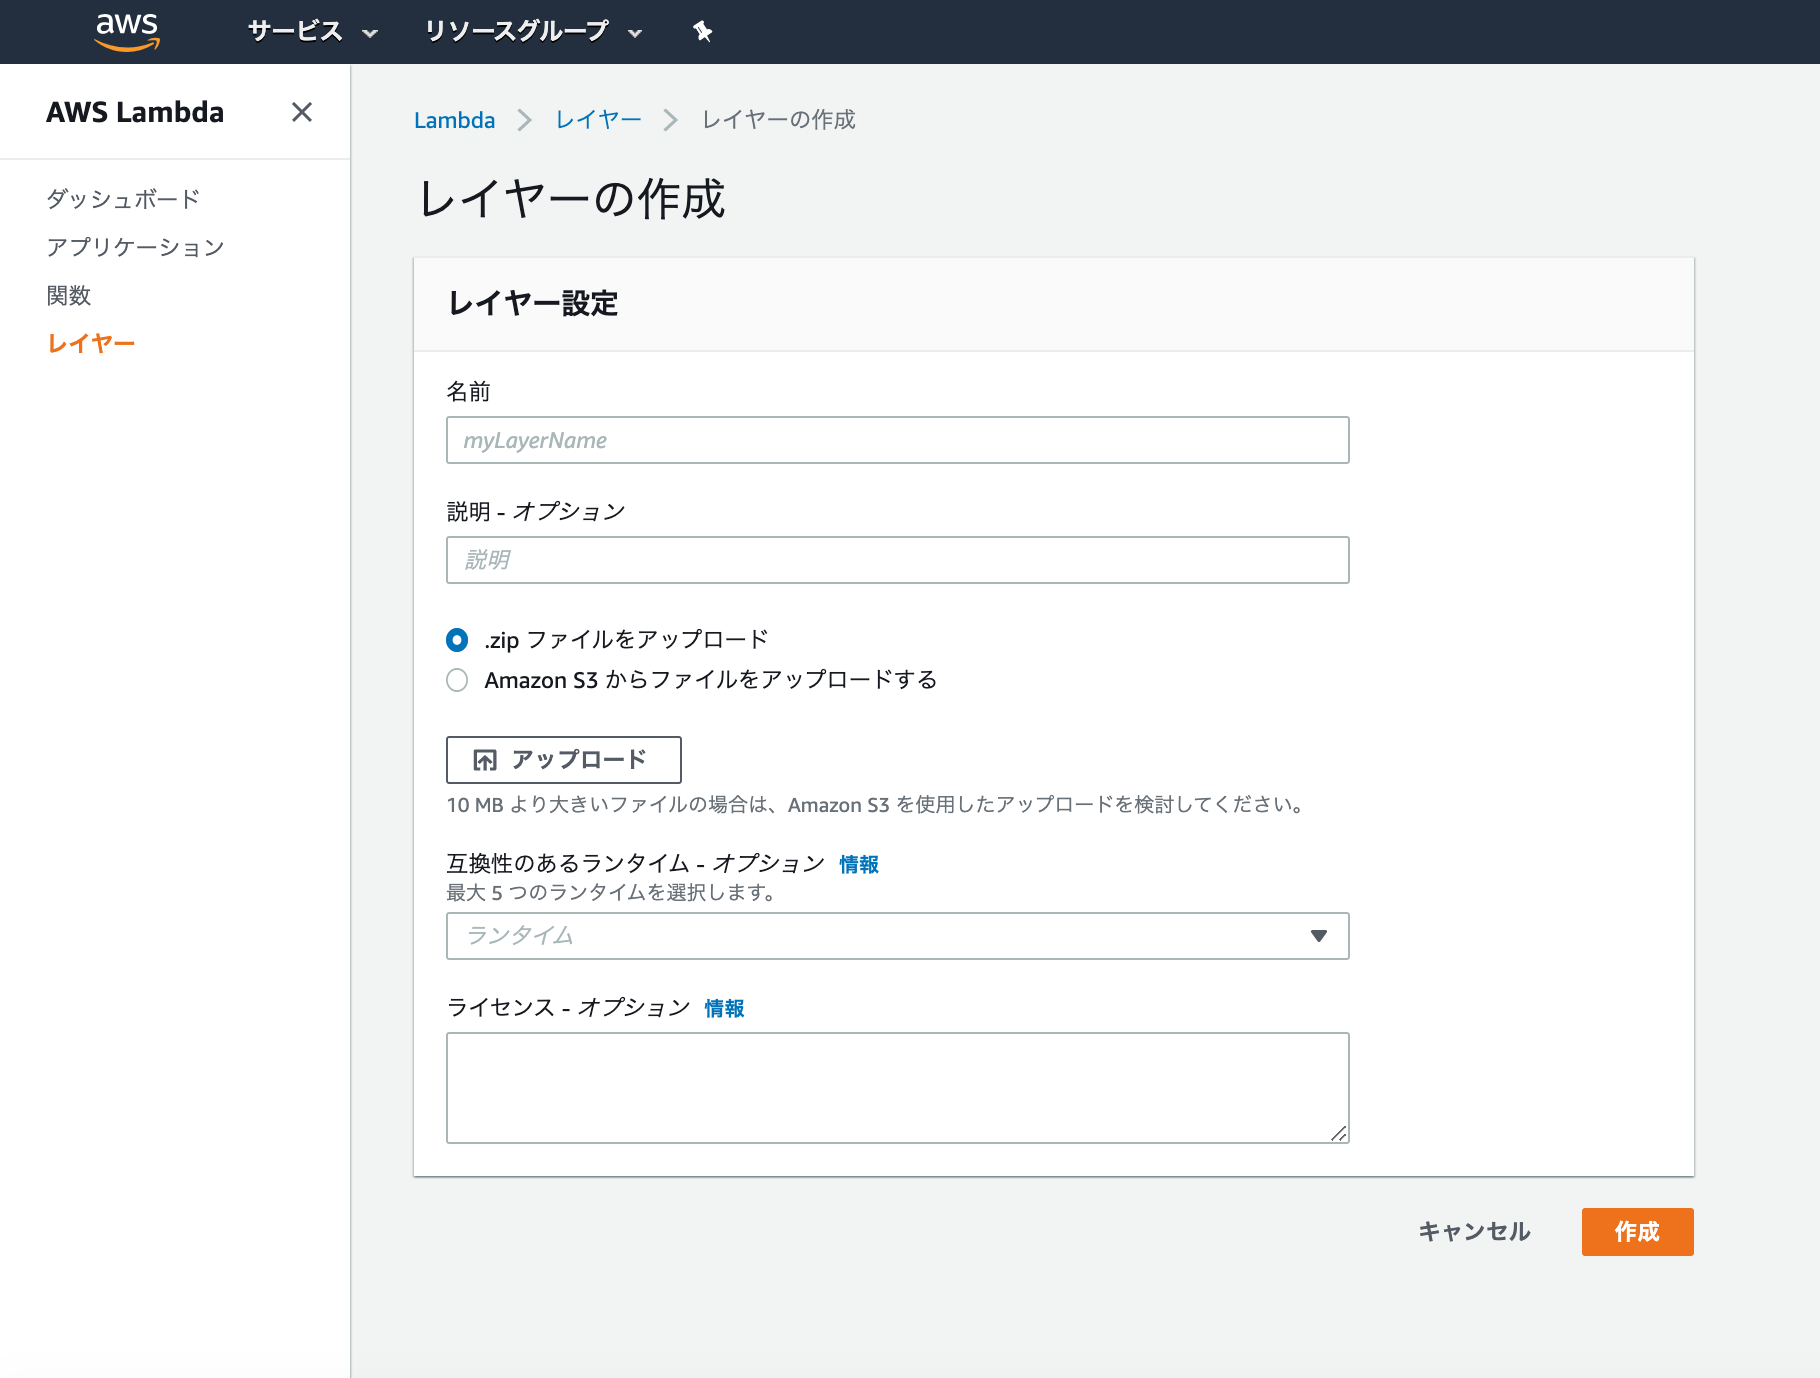Click the upload icon on the アップロード button

click(x=484, y=760)
